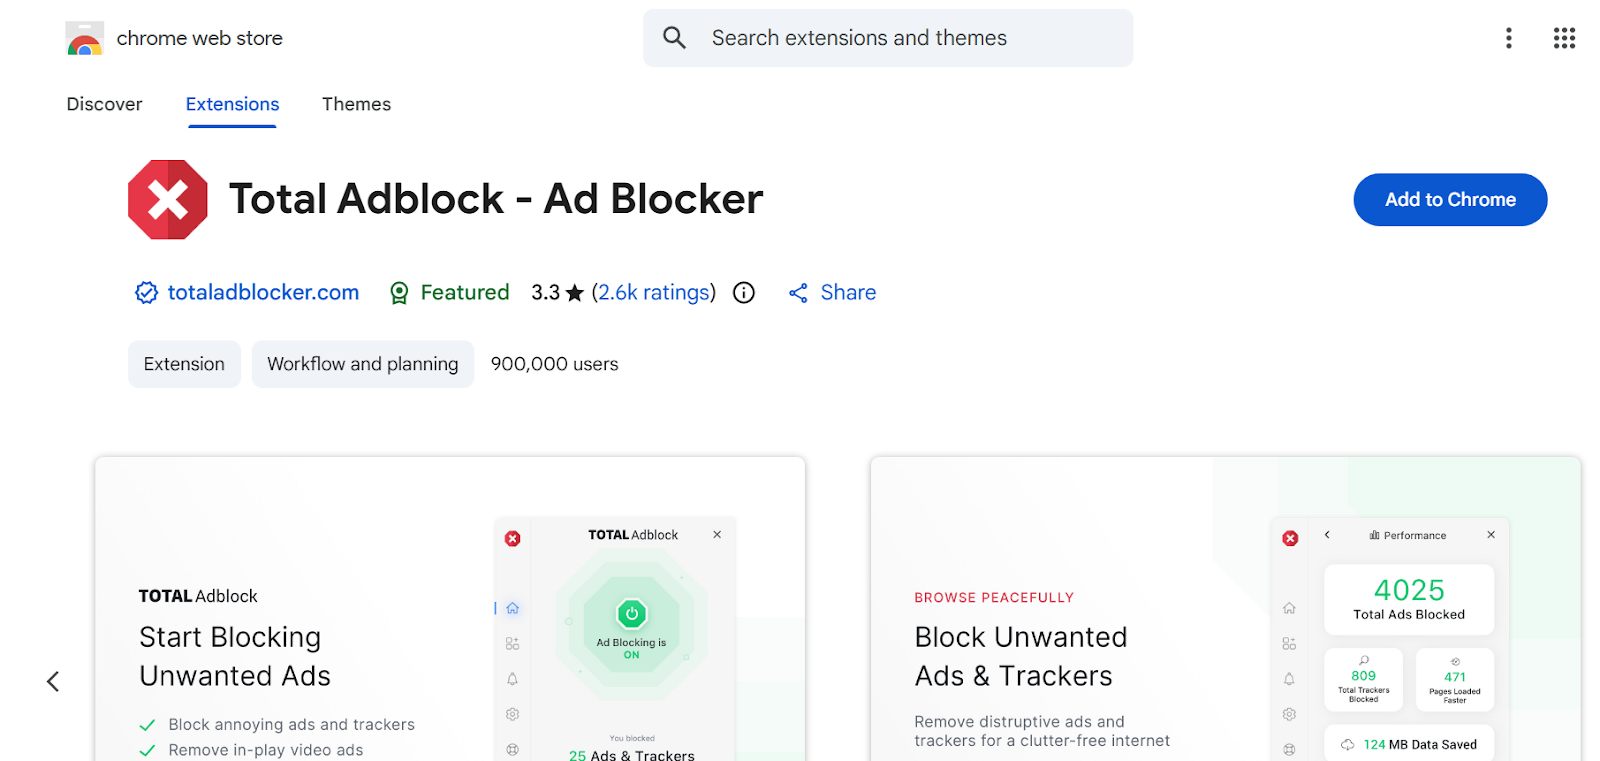The width and height of the screenshot is (1600, 761).
Task: Open the Themes tab
Action: tap(356, 104)
